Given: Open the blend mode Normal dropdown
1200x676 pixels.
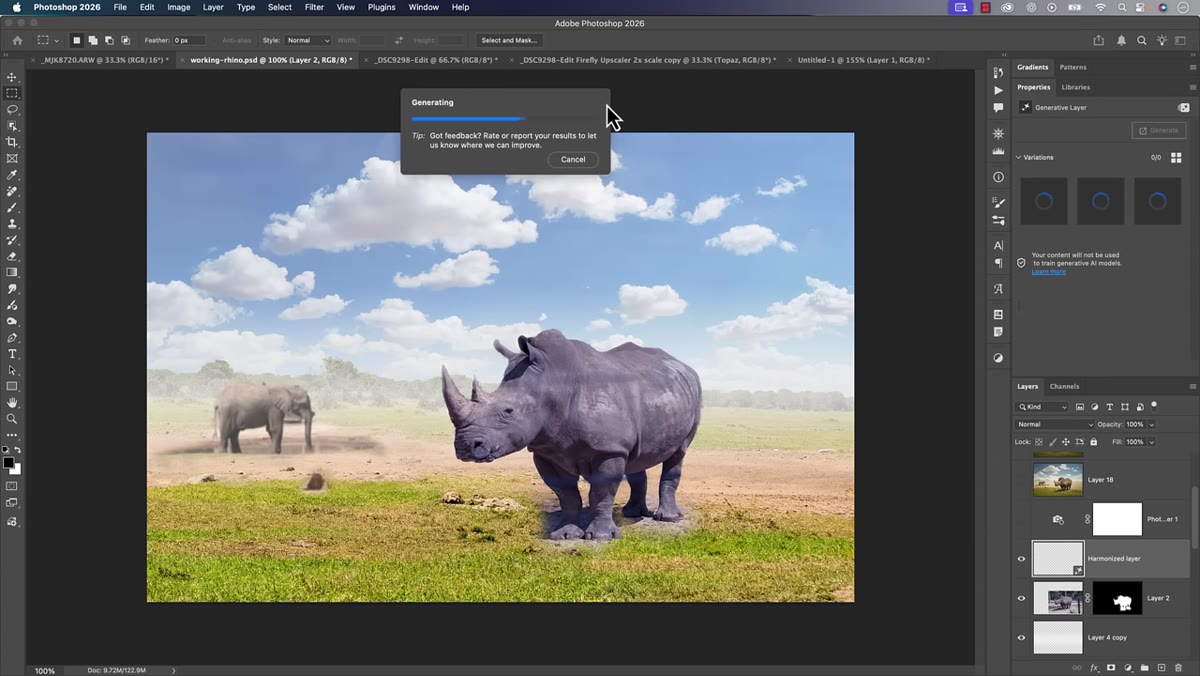Looking at the screenshot, I should coord(1055,424).
